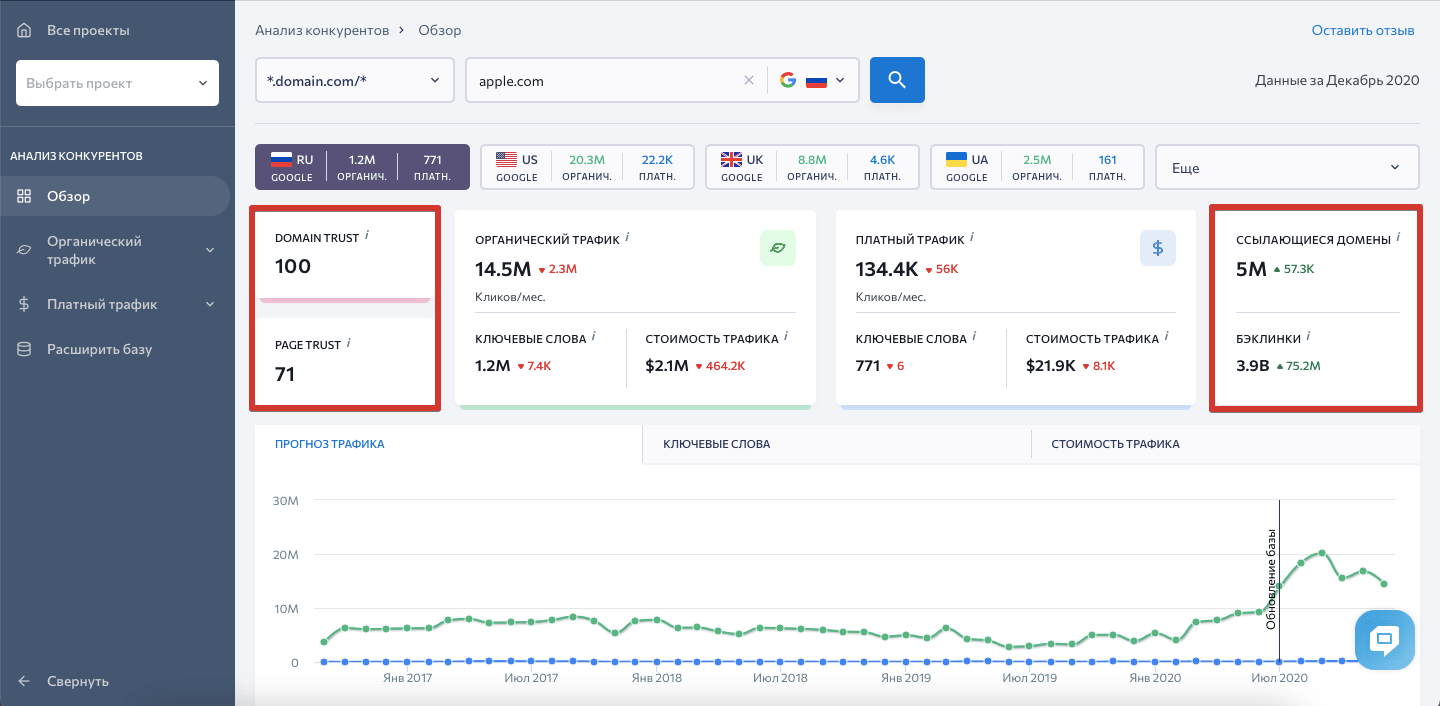Select the UK Google region
1440x706 pixels.
pos(812,167)
